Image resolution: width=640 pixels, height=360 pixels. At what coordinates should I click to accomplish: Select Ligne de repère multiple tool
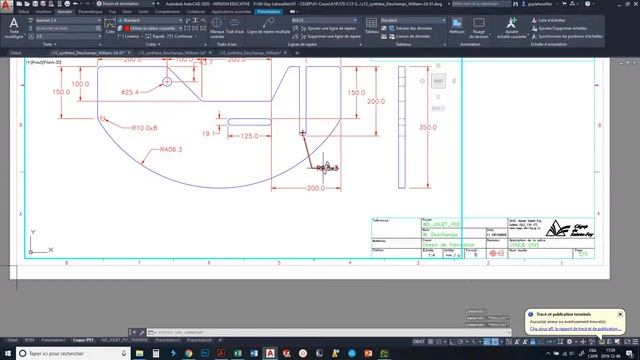tap(269, 26)
